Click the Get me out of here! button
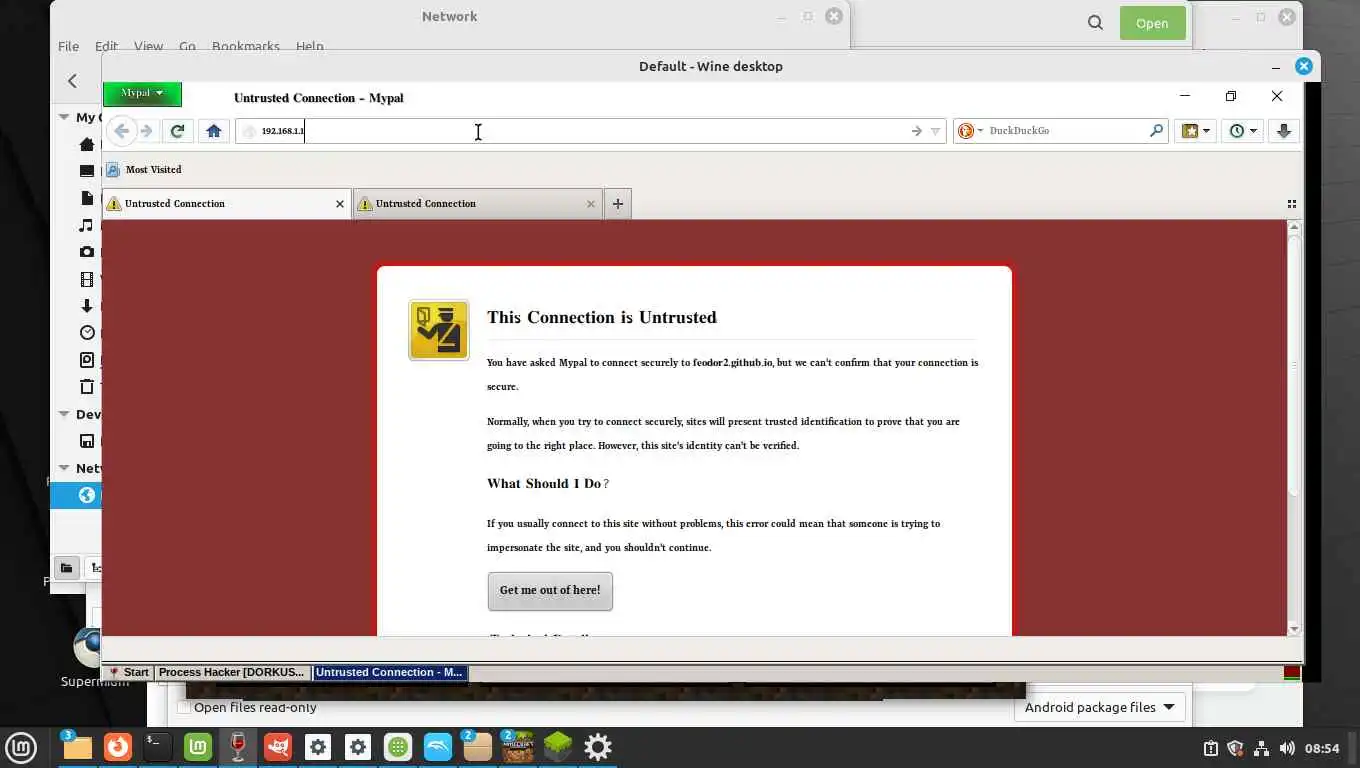The image size is (1360, 768). tap(550, 591)
